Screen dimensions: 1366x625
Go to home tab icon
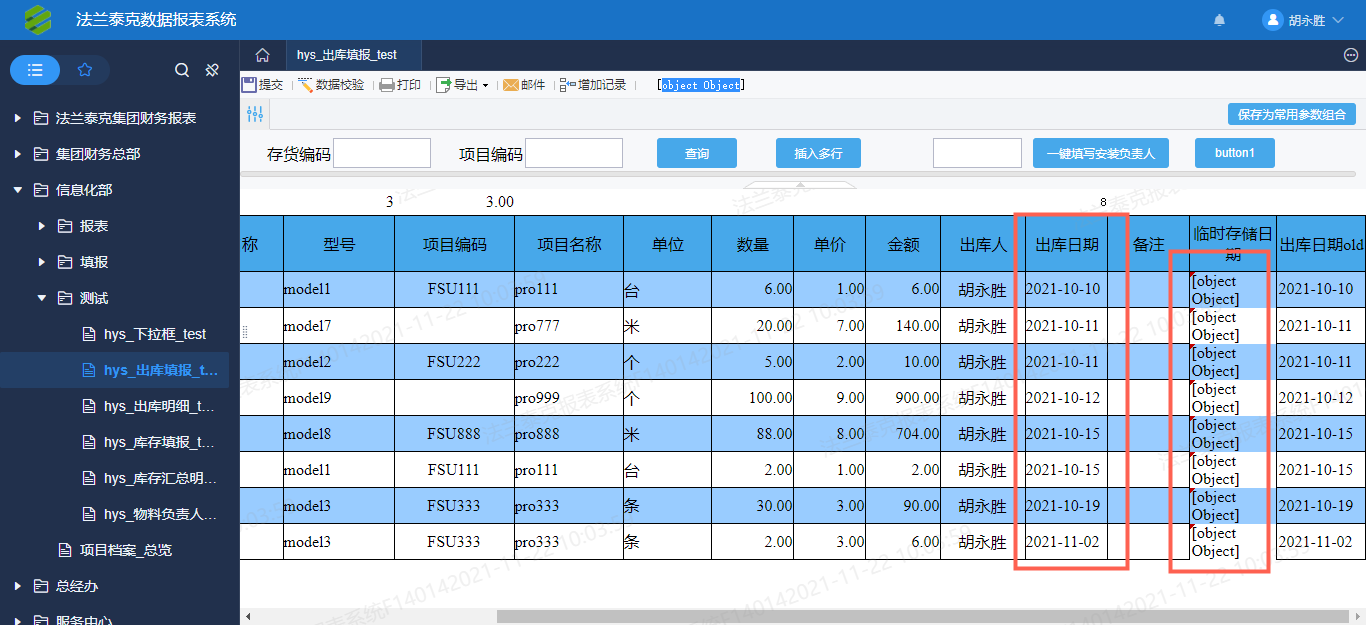262,55
